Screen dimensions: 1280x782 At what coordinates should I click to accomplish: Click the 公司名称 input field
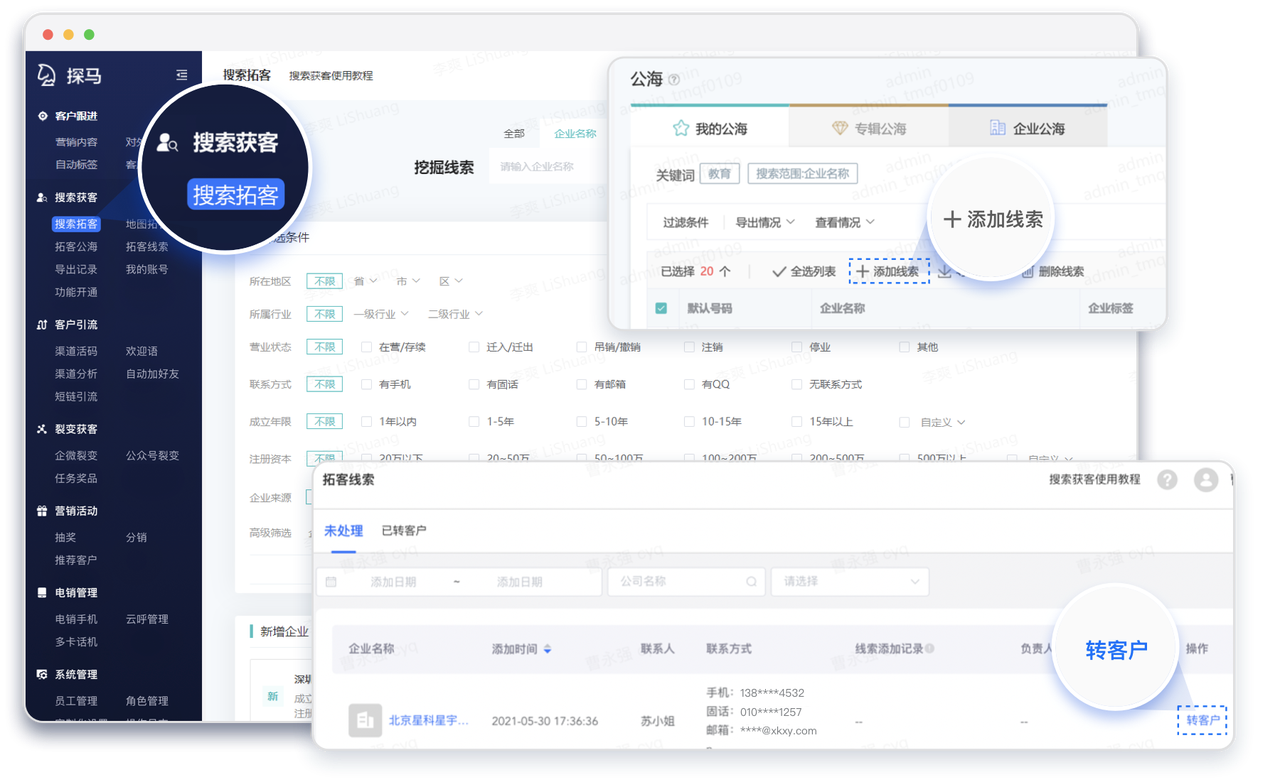pos(687,582)
